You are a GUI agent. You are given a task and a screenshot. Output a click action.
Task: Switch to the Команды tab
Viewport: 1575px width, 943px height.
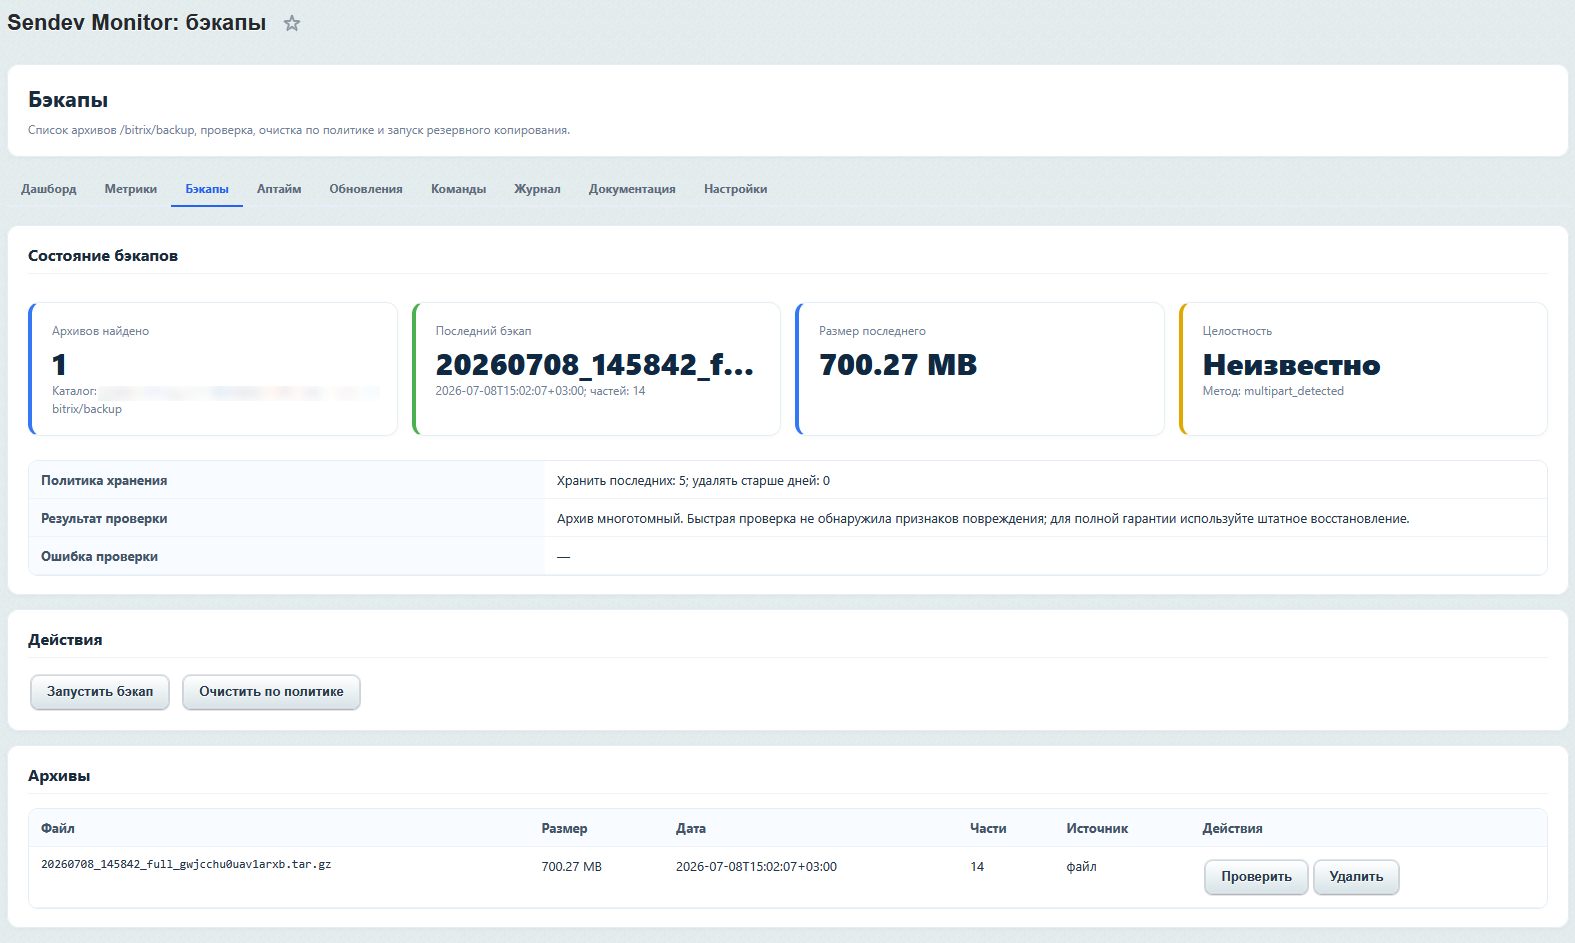(459, 189)
